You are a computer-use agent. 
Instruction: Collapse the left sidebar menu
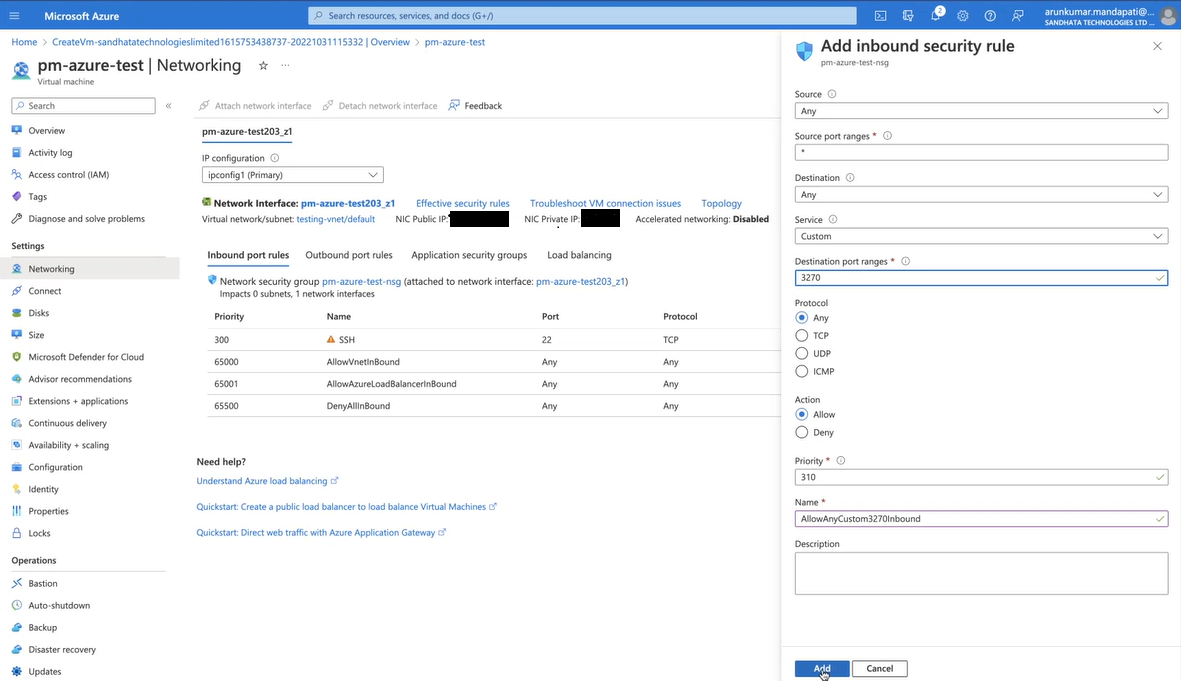[169, 105]
